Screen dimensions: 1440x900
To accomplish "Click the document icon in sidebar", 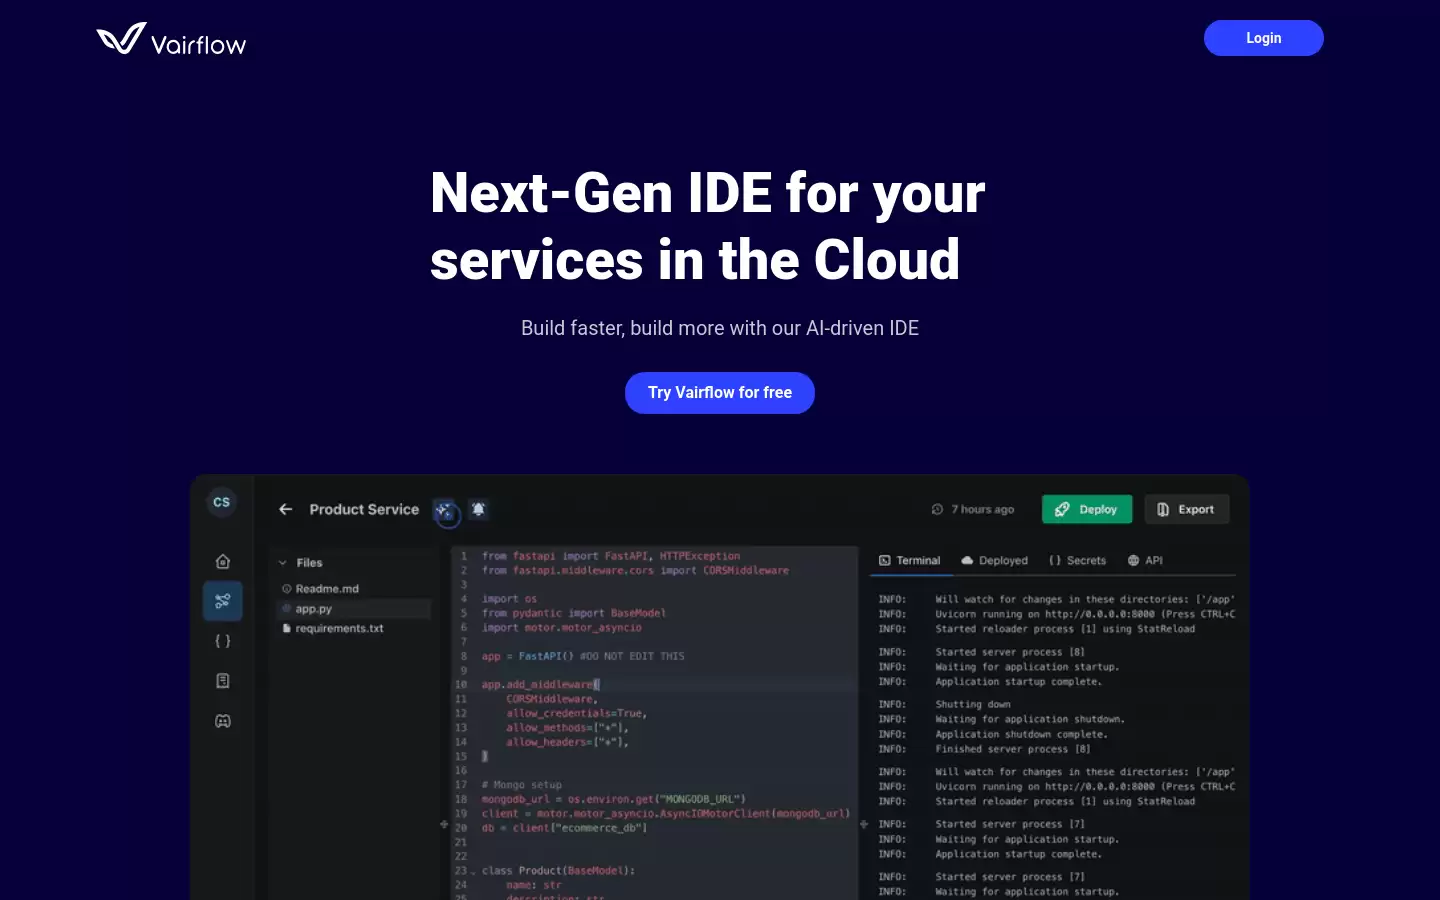I will click(223, 681).
